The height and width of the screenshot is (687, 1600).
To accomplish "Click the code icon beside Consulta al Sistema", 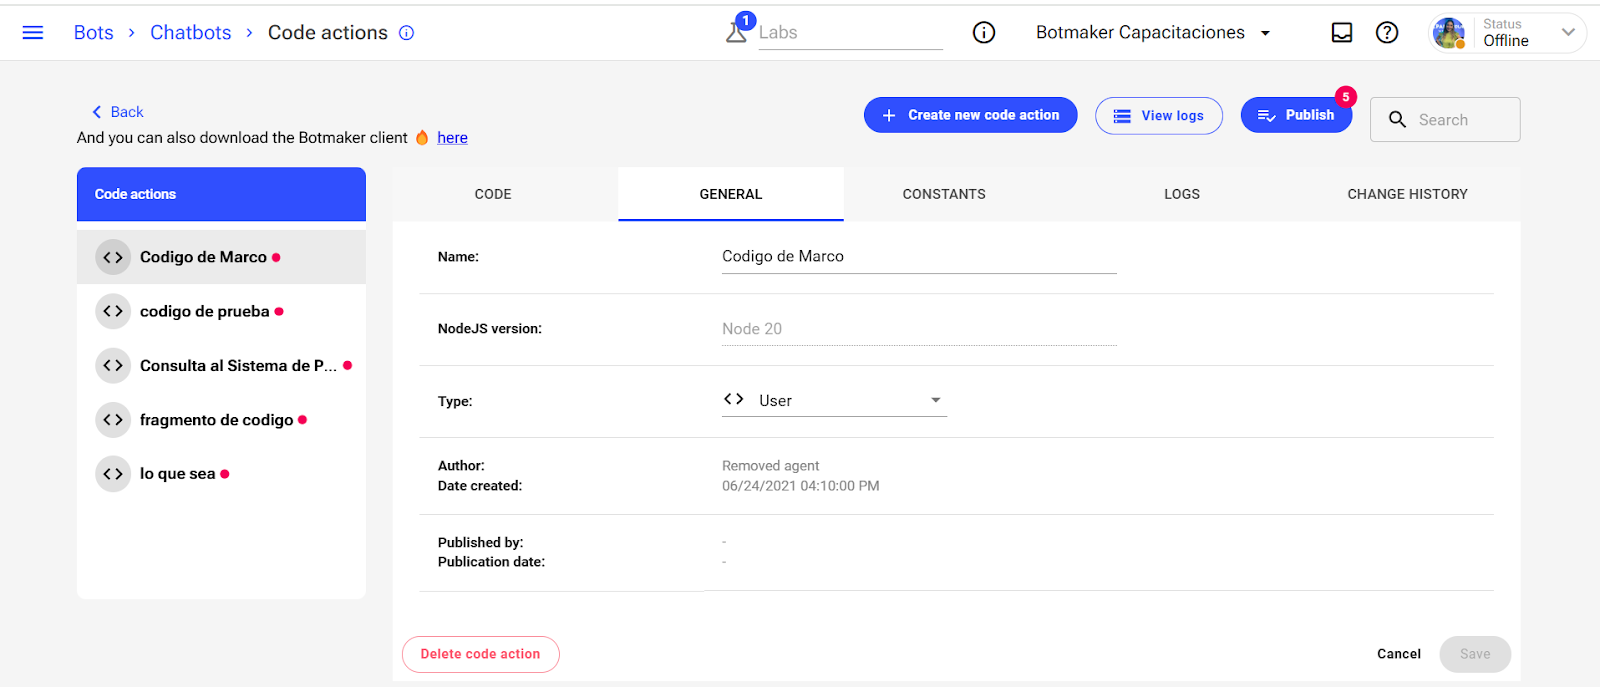I will 113,365.
